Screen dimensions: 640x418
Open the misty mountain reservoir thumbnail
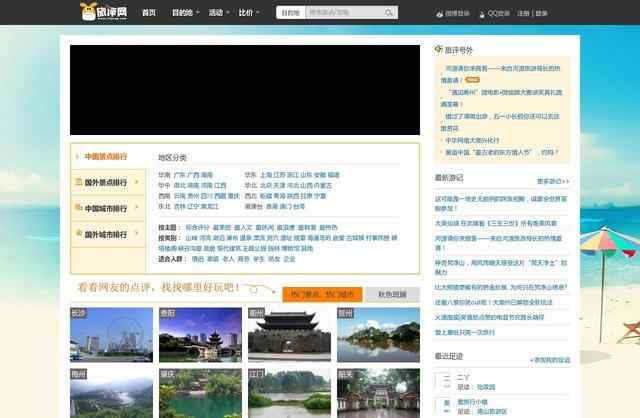pyautogui.click(x=111, y=393)
